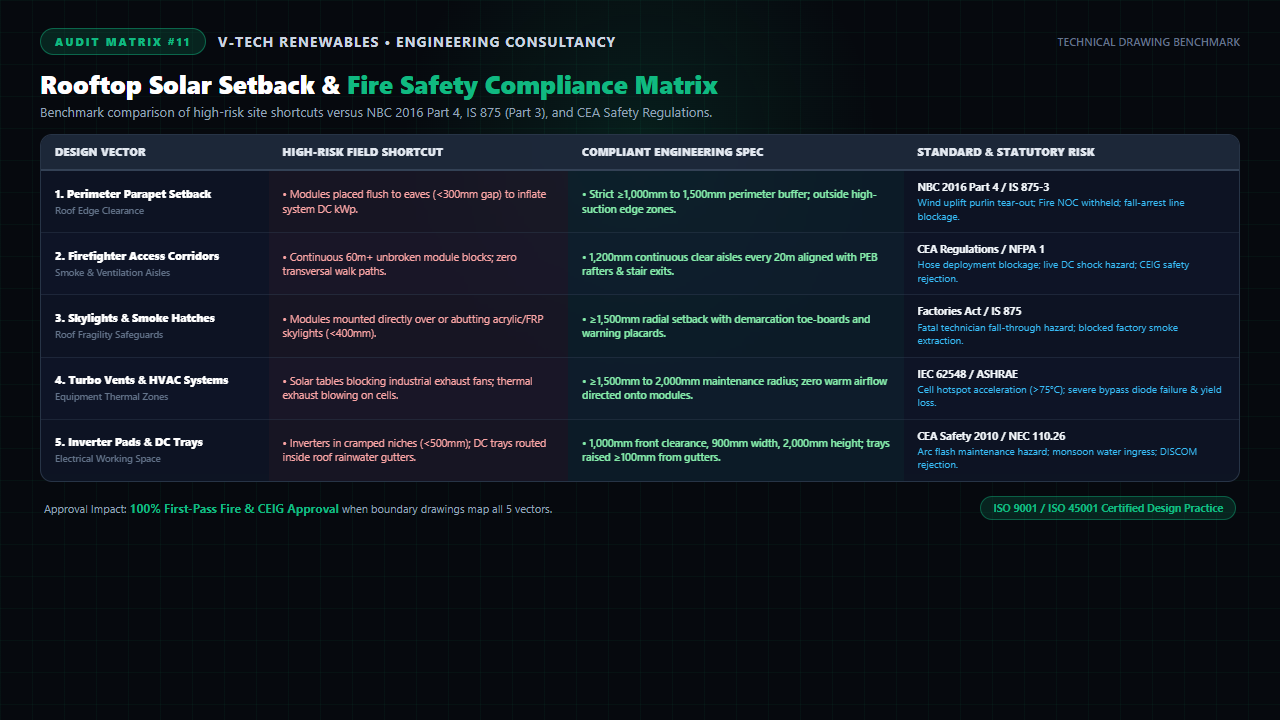This screenshot has height=720, width=1280.
Task: Click the AUDIT MATRIX #11 badge
Action: tap(123, 42)
